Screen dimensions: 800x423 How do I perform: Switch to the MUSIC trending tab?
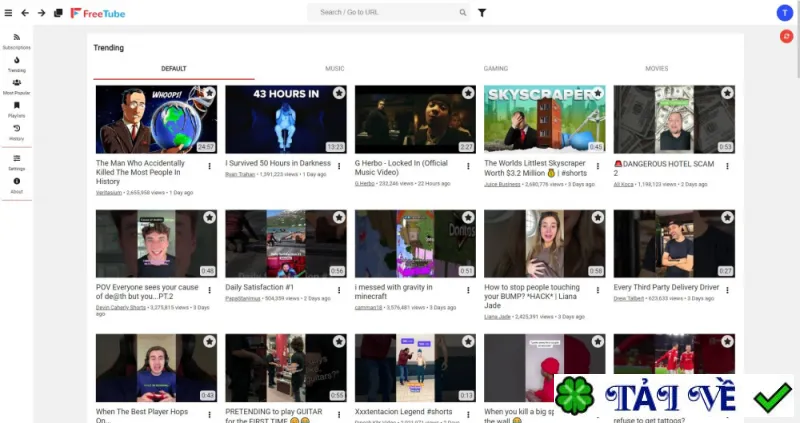coord(335,69)
